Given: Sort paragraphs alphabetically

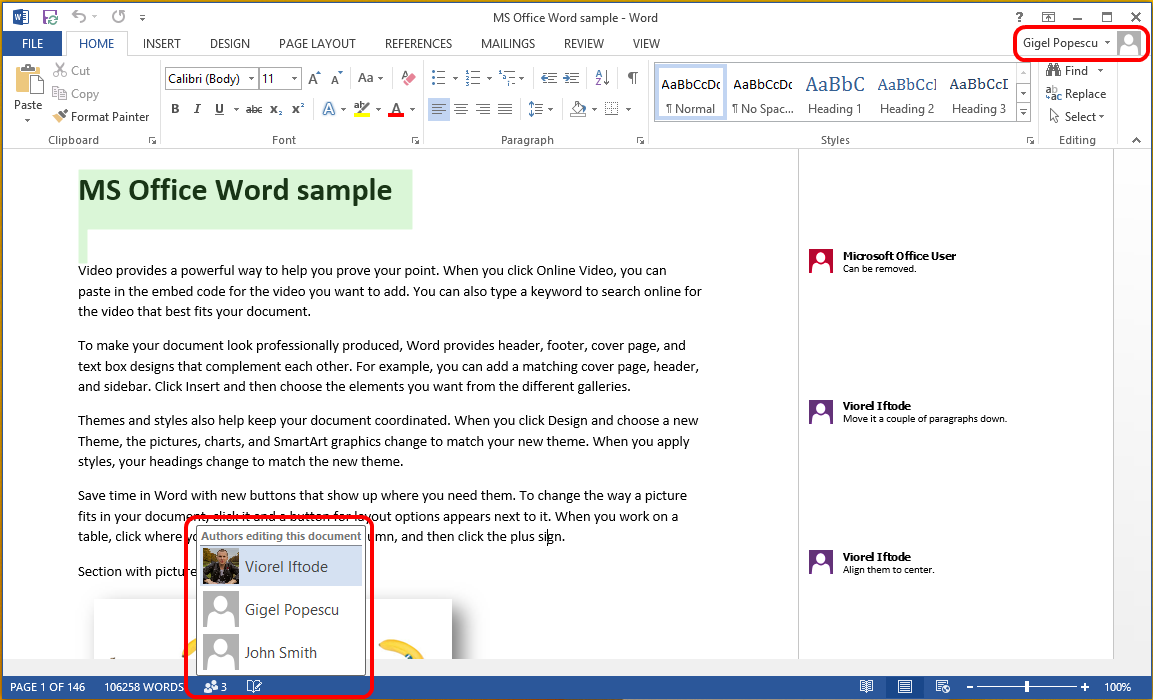Looking at the screenshot, I should (x=602, y=78).
